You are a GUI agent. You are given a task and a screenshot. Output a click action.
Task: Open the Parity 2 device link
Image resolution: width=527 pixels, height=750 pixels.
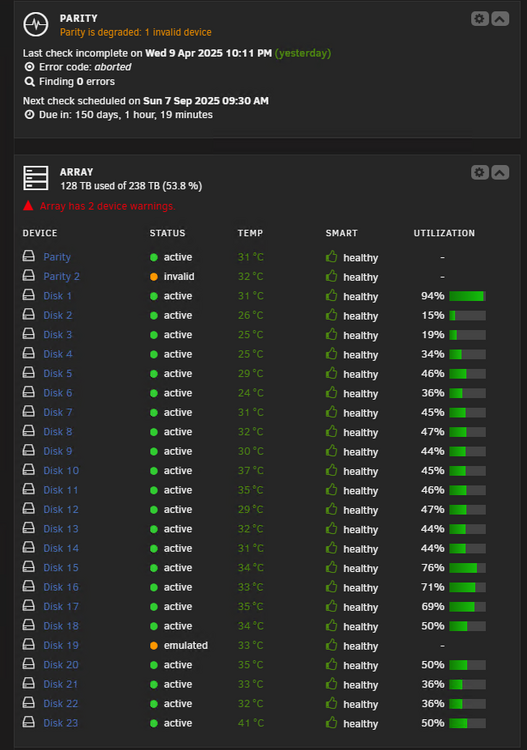61,276
